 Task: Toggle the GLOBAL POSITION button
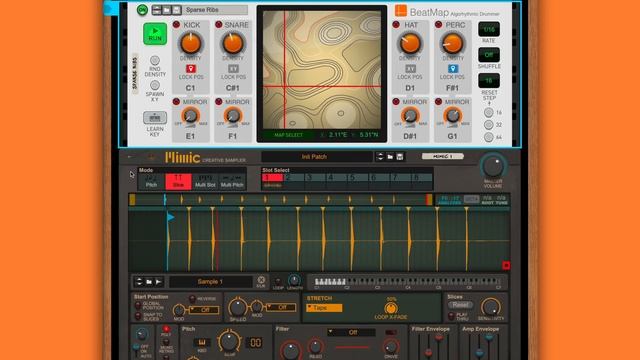[138, 305]
